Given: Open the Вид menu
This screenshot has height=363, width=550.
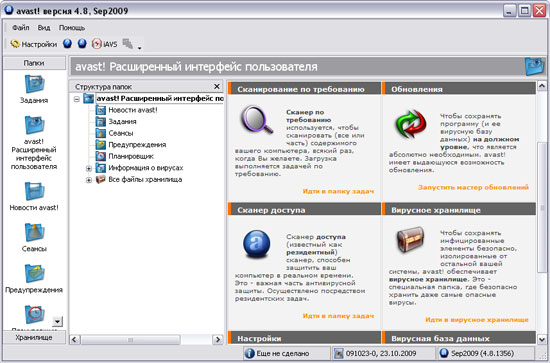Looking at the screenshot, I should coord(44,28).
